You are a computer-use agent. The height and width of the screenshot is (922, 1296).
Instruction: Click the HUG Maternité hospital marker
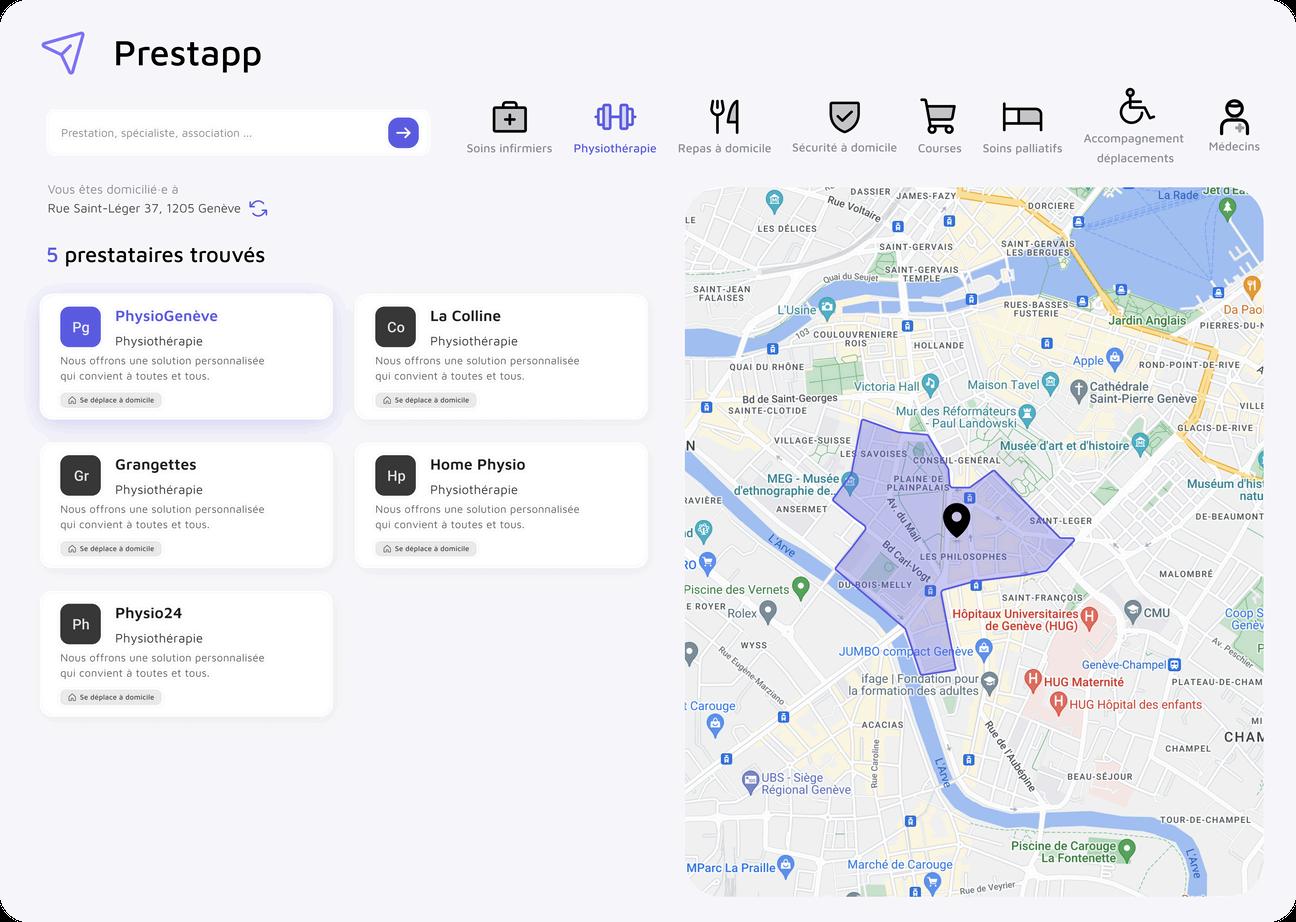[1034, 681]
